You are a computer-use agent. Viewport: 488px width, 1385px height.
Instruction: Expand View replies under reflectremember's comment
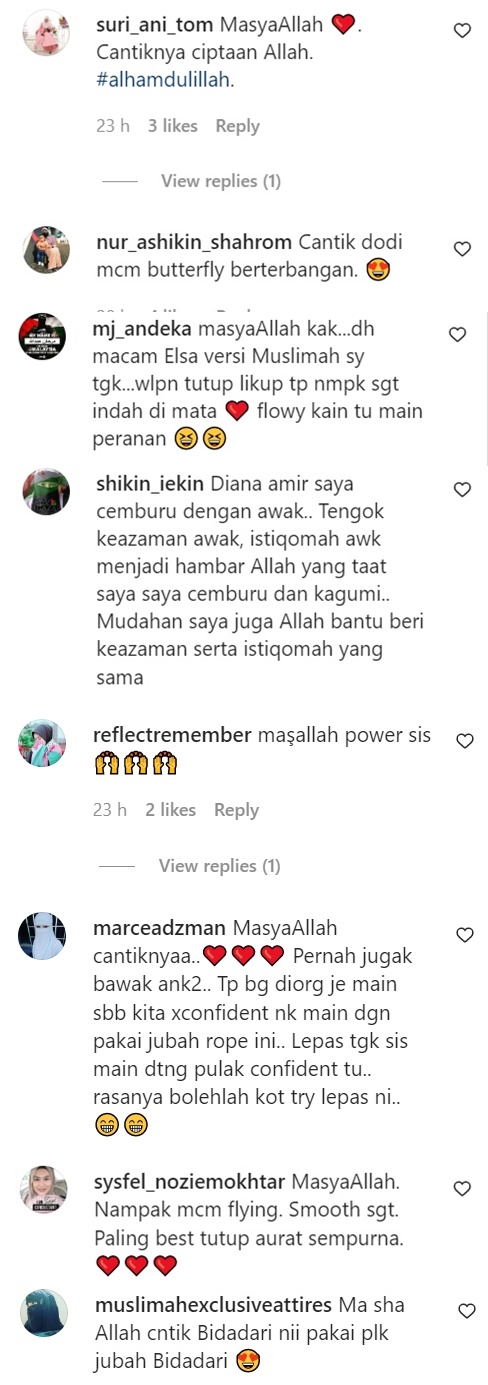[x=219, y=865]
